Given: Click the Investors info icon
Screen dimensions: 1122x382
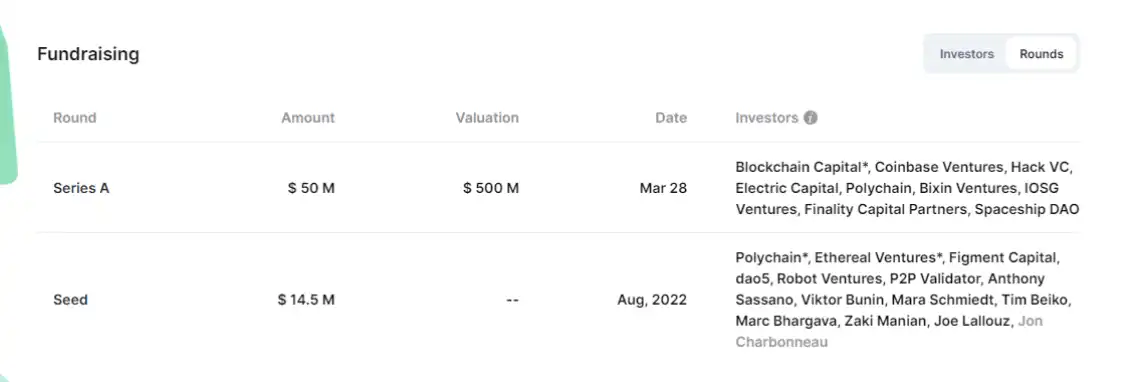Looking at the screenshot, I should (810, 118).
